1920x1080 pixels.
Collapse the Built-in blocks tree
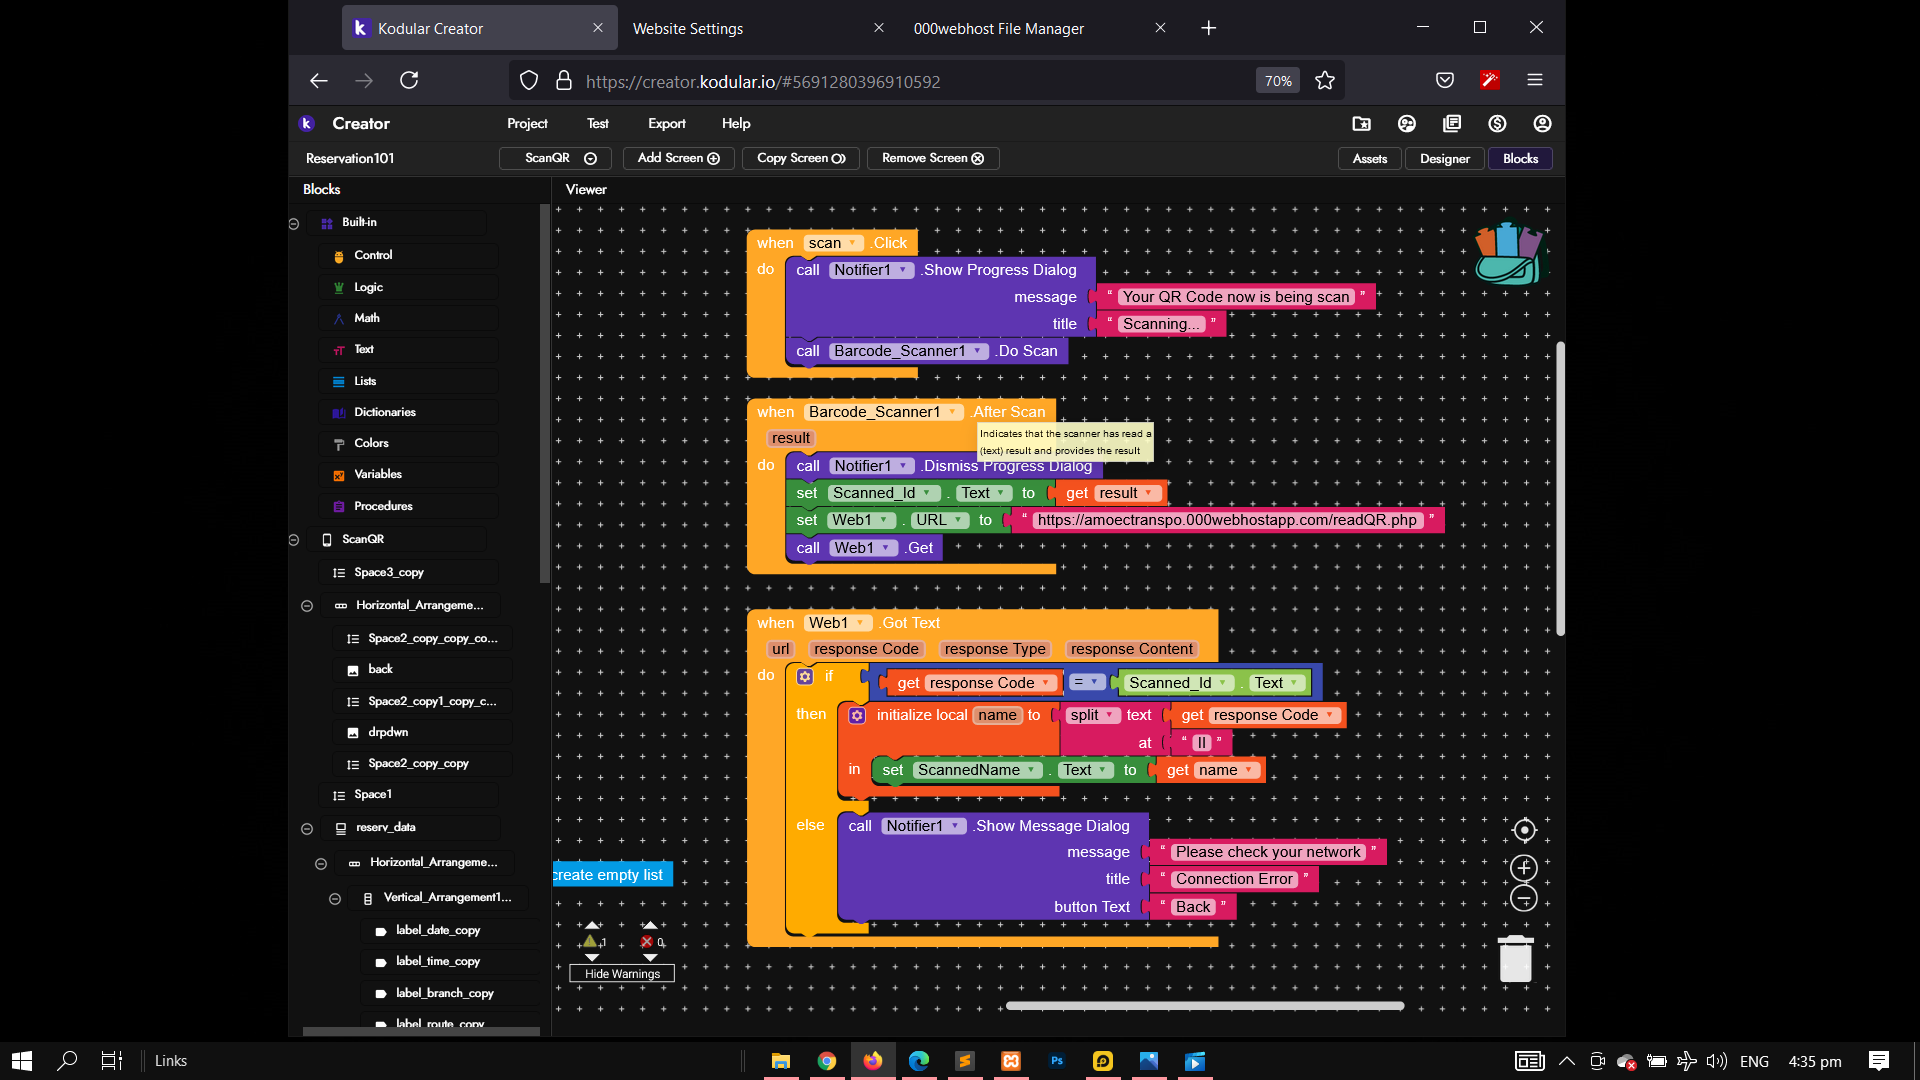[x=294, y=224]
